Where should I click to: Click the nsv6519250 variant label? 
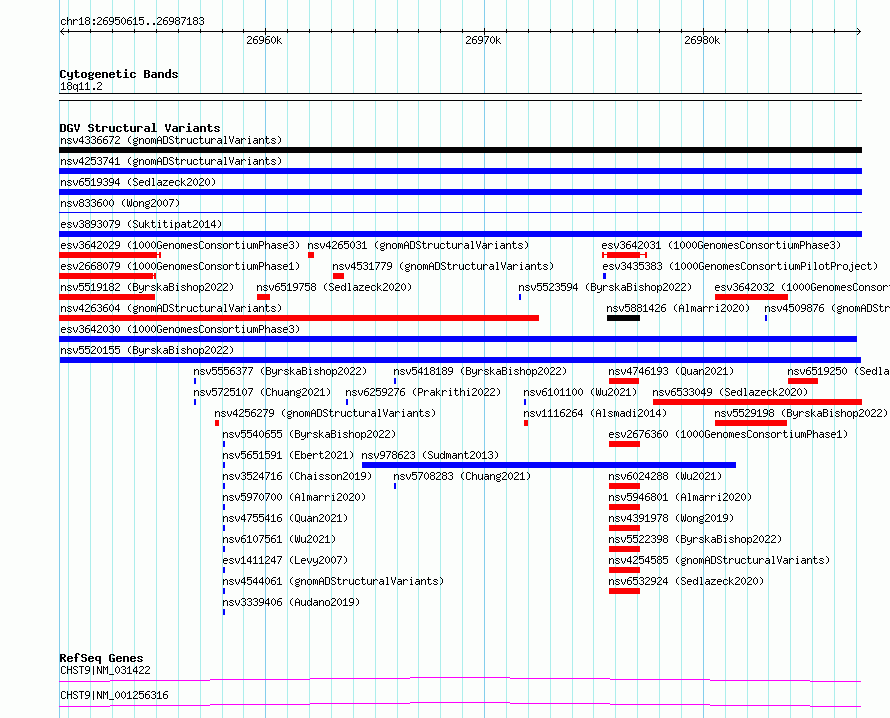pyautogui.click(x=838, y=371)
